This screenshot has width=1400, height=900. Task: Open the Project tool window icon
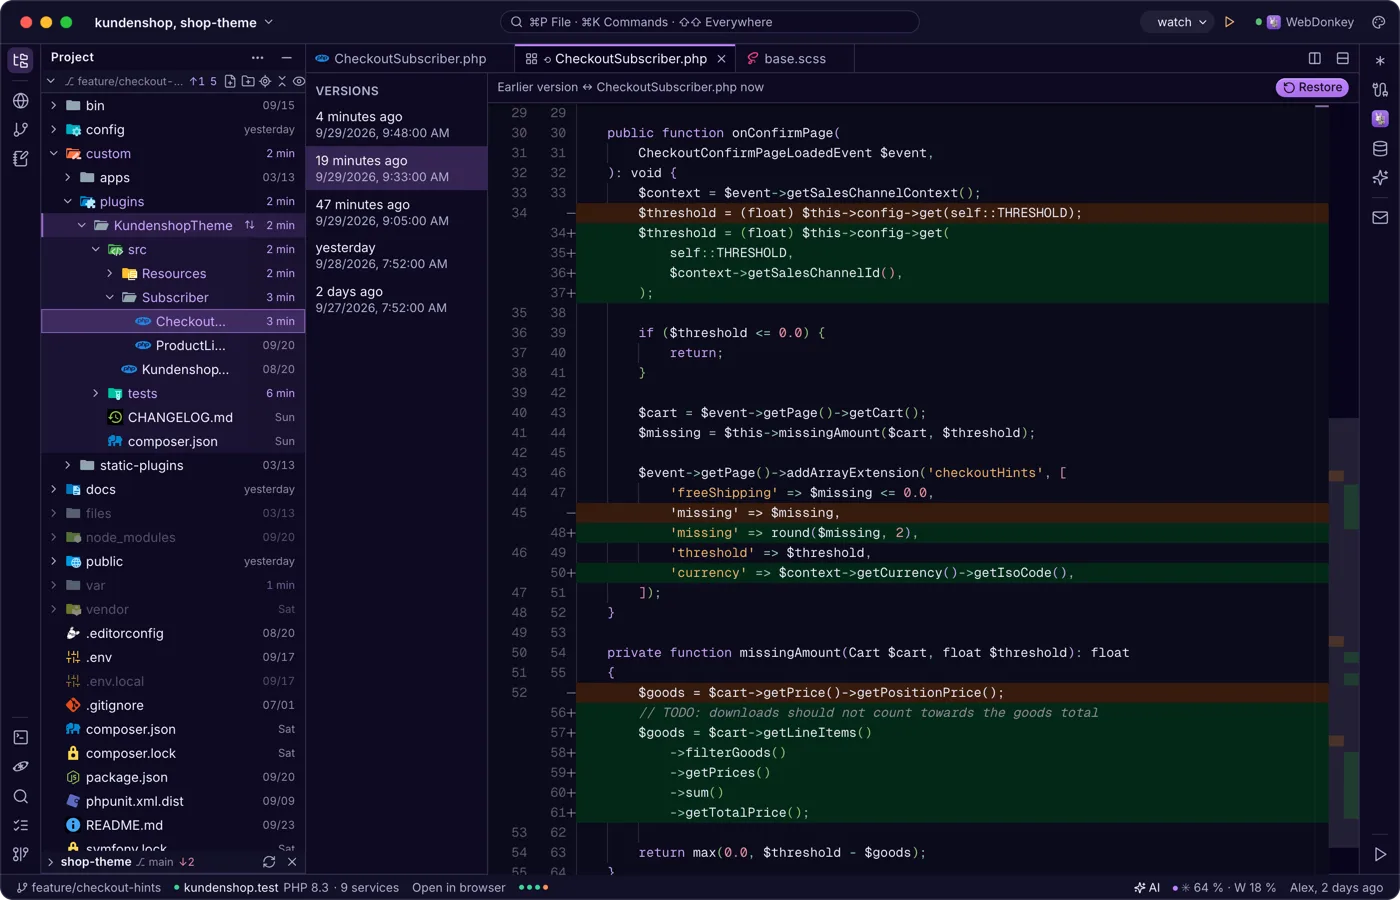click(x=20, y=61)
